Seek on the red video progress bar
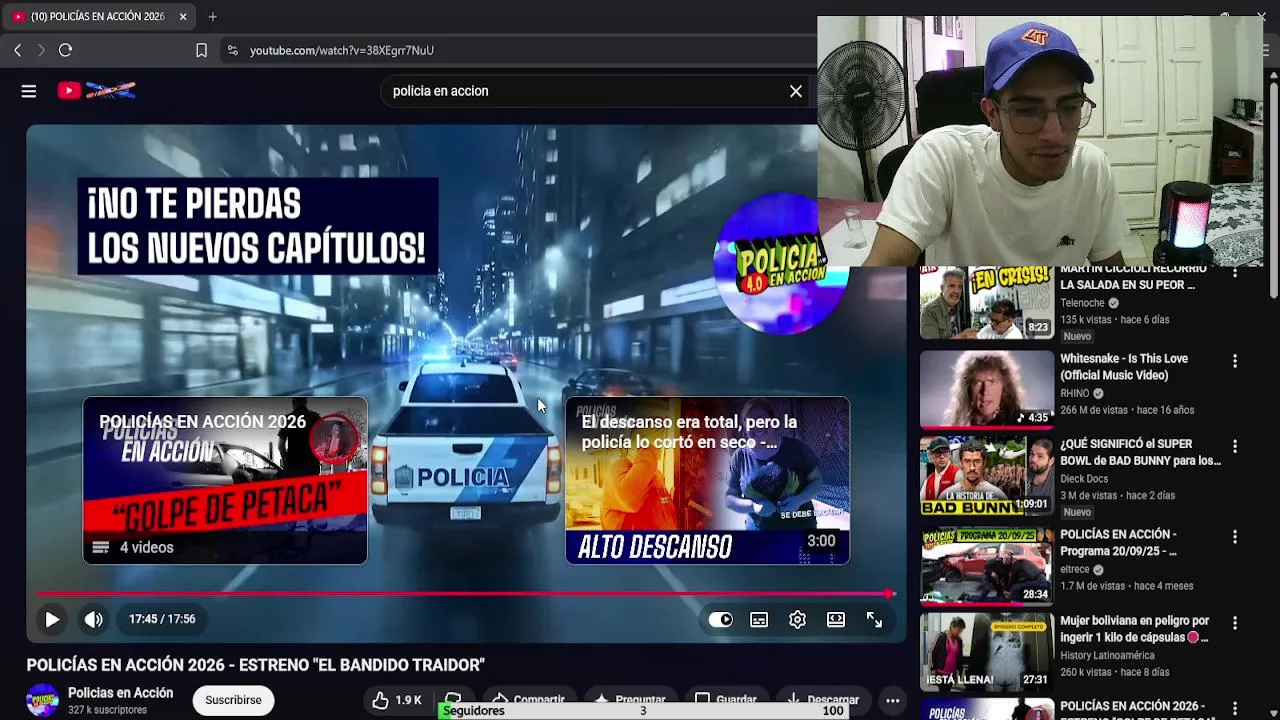1280x720 pixels. tap(466, 594)
